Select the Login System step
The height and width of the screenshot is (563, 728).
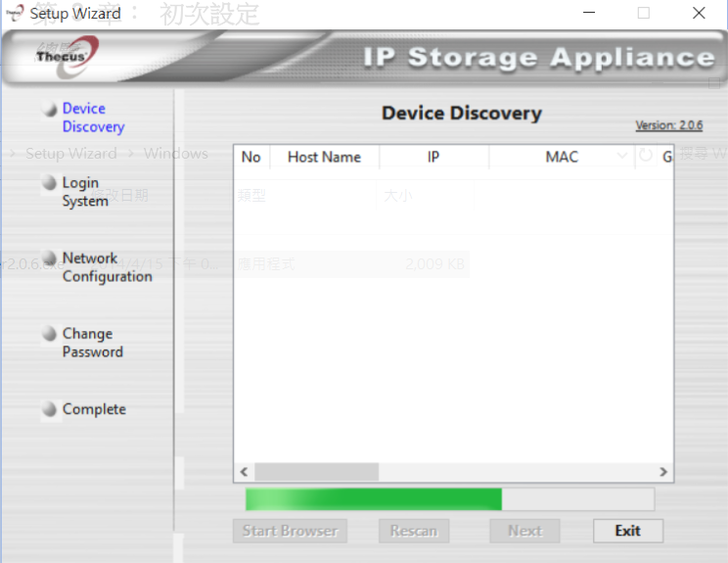pos(85,192)
